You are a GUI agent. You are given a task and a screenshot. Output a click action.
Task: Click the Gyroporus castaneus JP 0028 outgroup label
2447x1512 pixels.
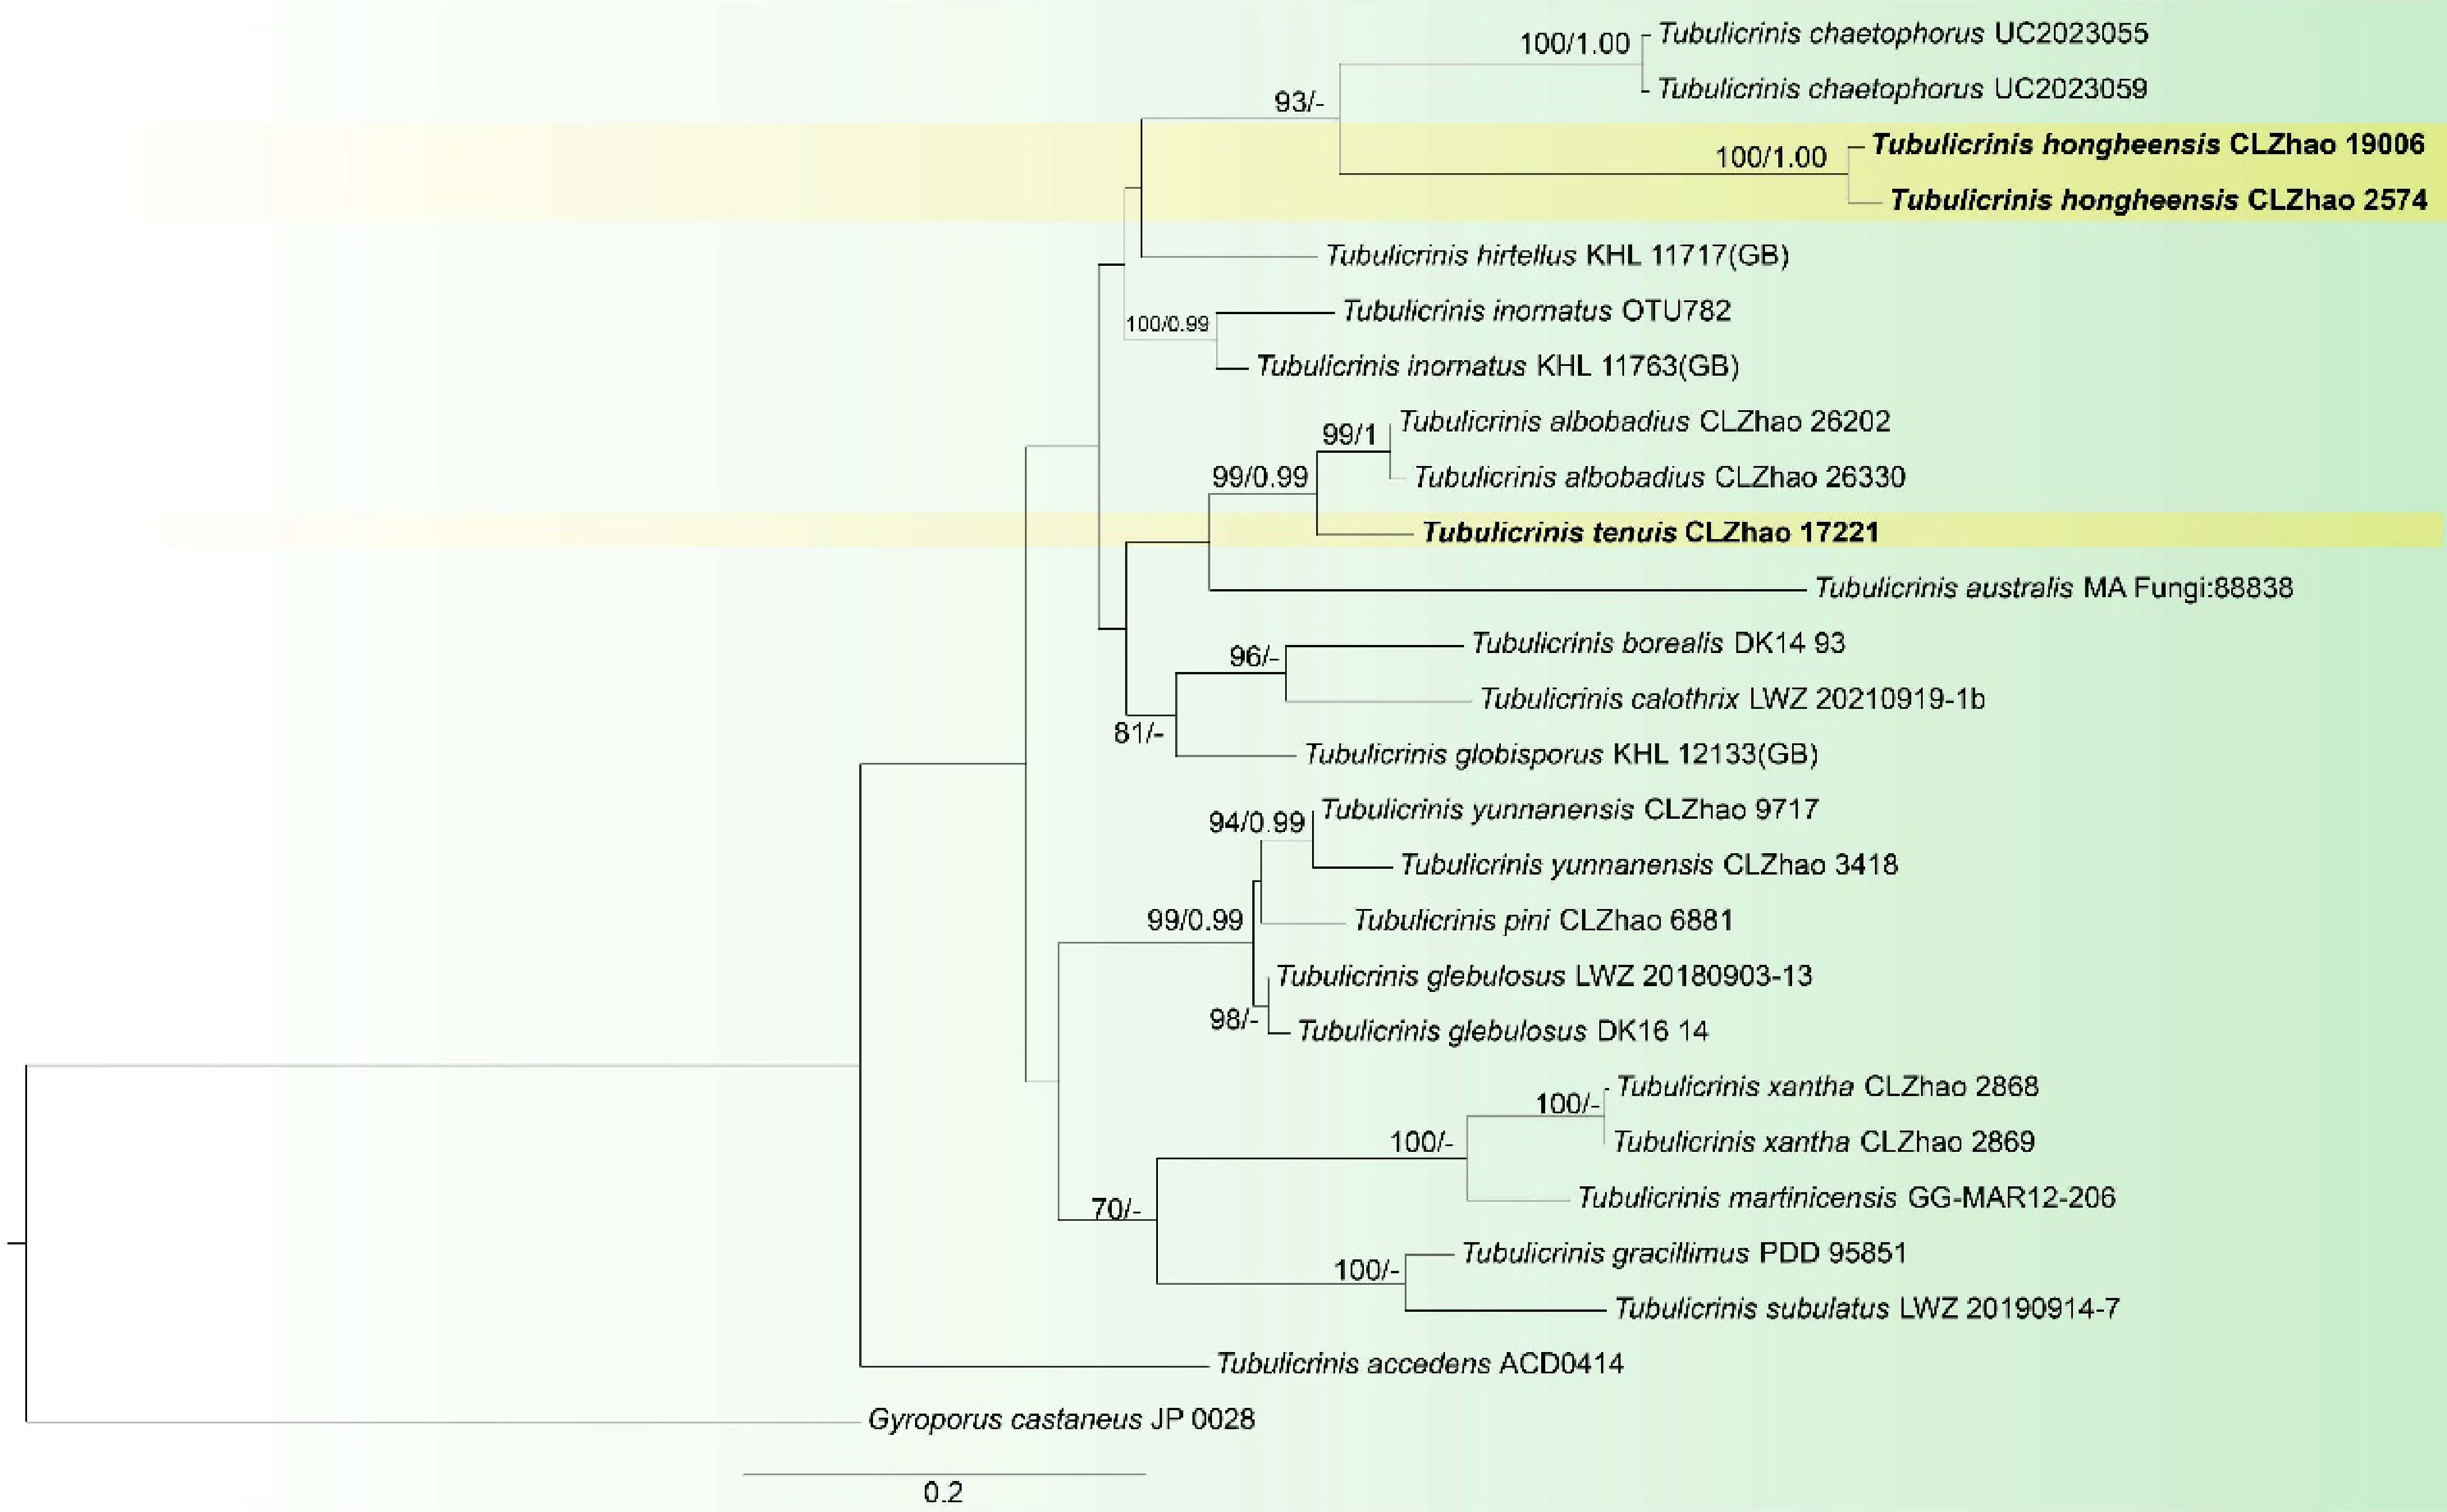click(x=1061, y=1419)
